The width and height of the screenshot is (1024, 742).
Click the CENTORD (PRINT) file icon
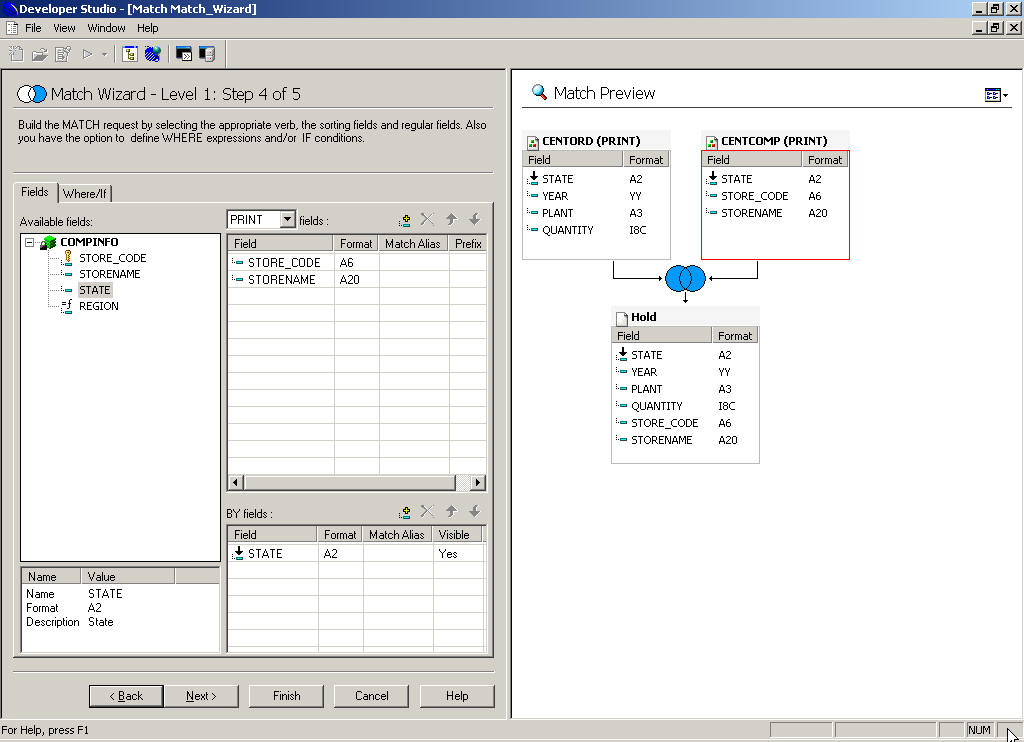coord(533,141)
